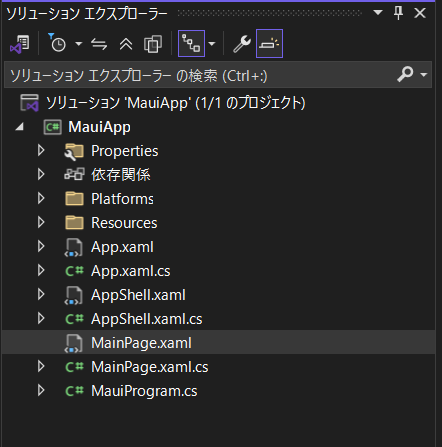This screenshot has width=442, height=447.
Task: Select the Platforms folder label
Action: pyautogui.click(x=122, y=199)
